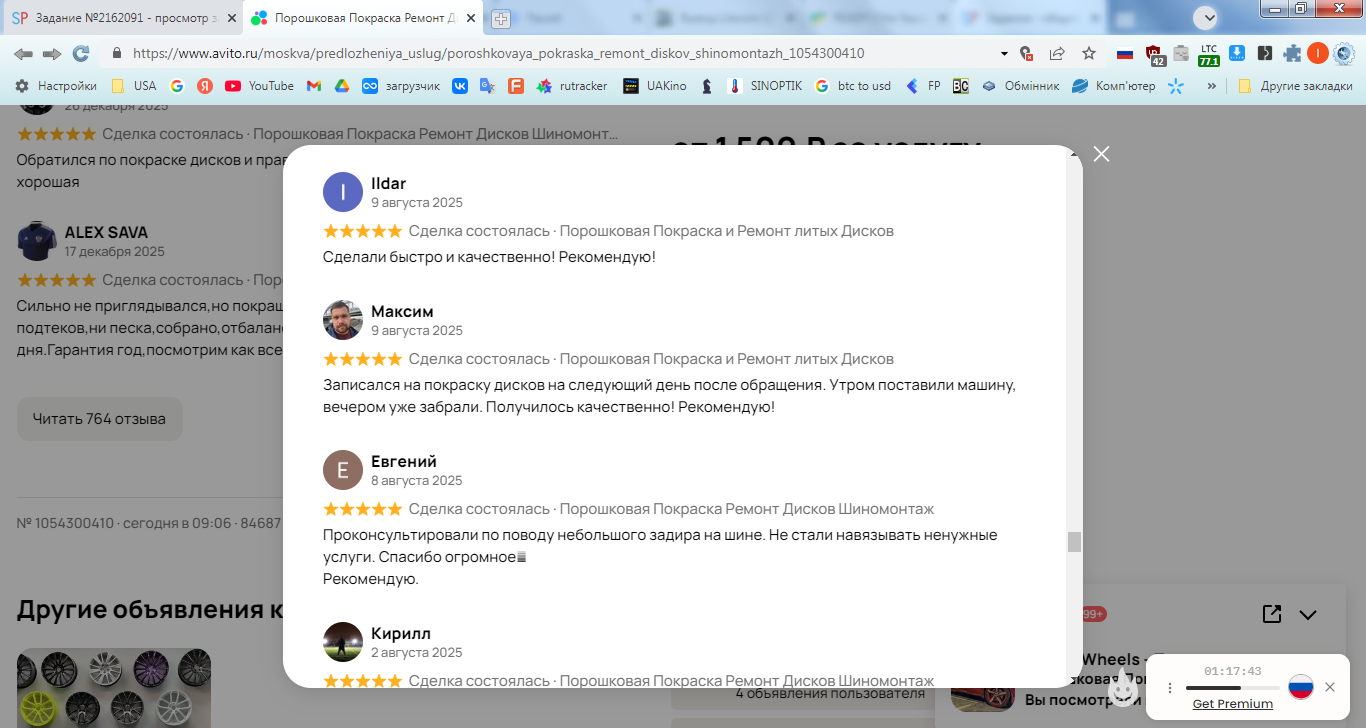Image resolution: width=1366 pixels, height=728 pixels.
Task: Open the Extensions puzzle icon
Action: click(1292, 53)
